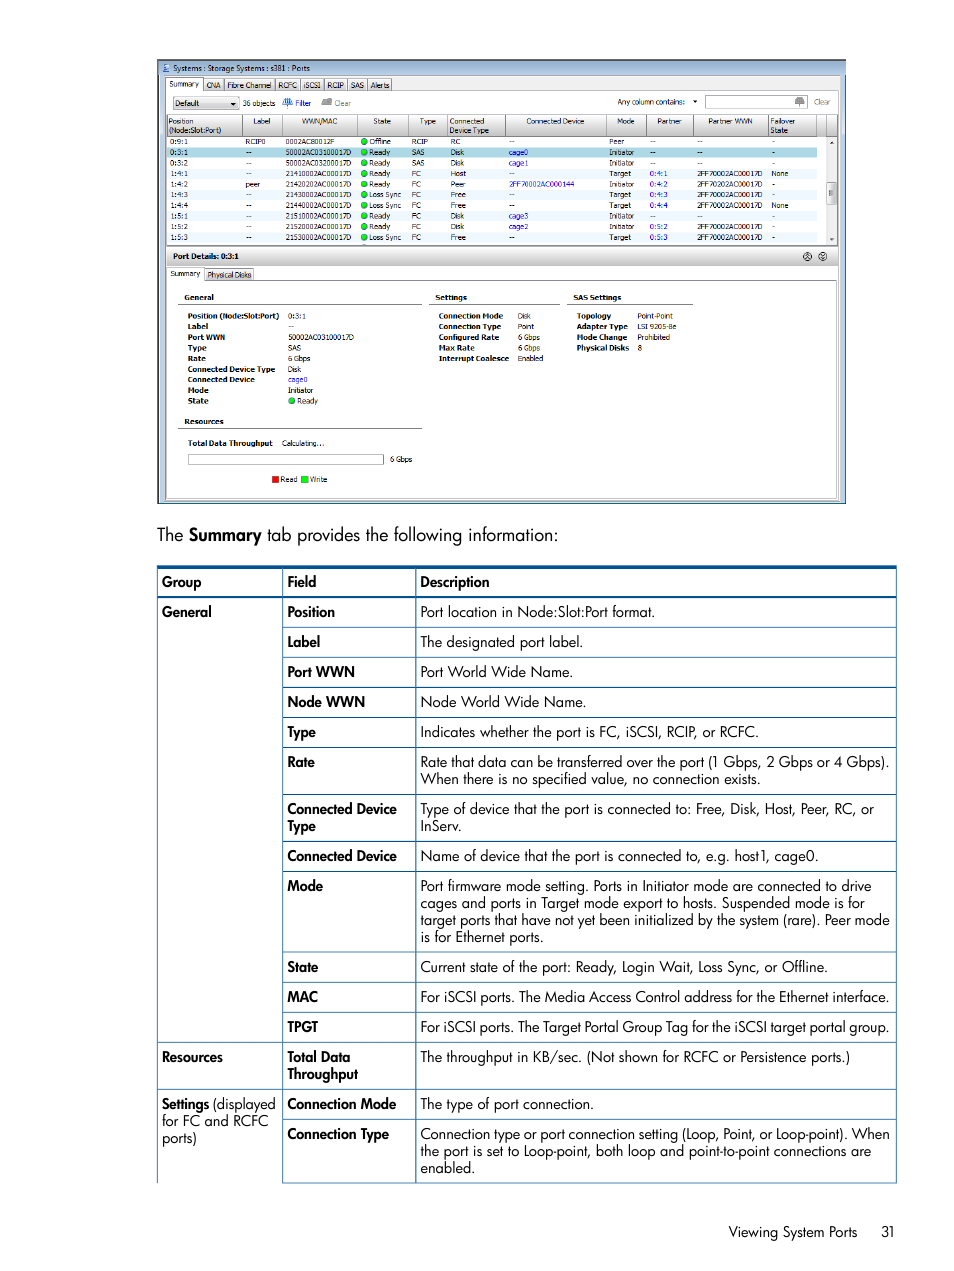Open the Physical Disks tab
The height and width of the screenshot is (1271, 954).
pyautogui.click(x=229, y=274)
